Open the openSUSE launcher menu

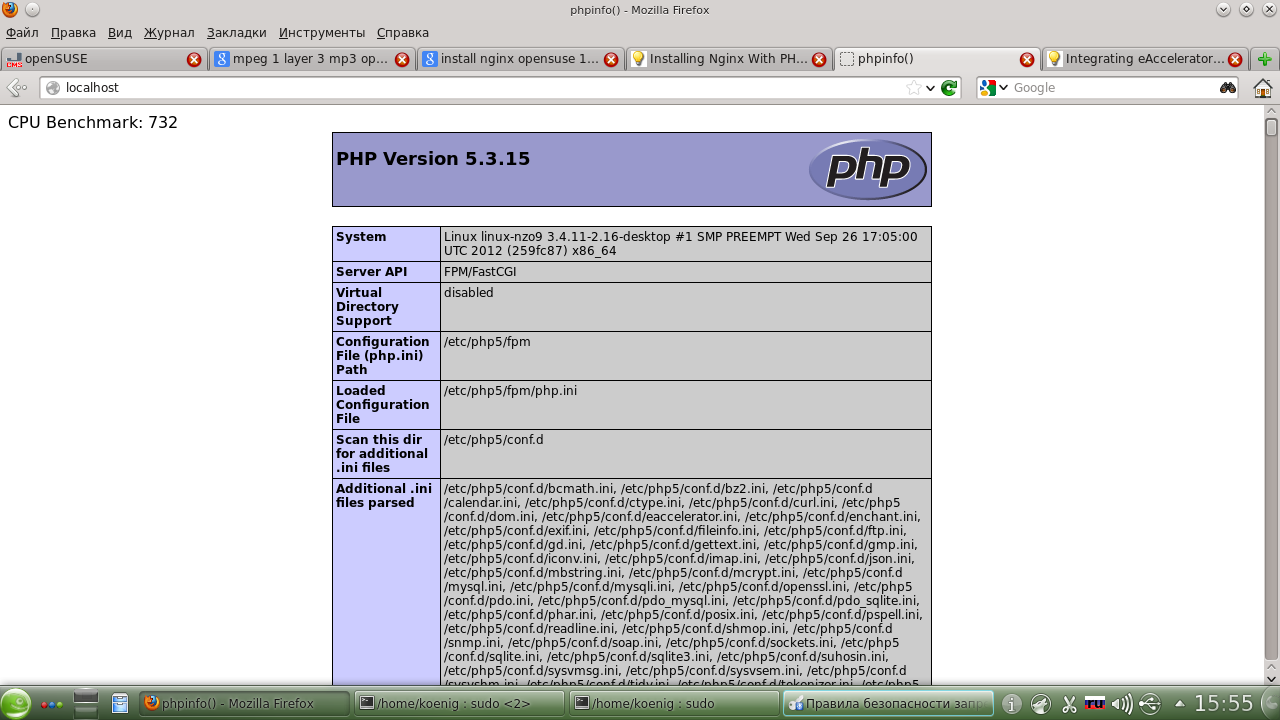tap(16, 704)
